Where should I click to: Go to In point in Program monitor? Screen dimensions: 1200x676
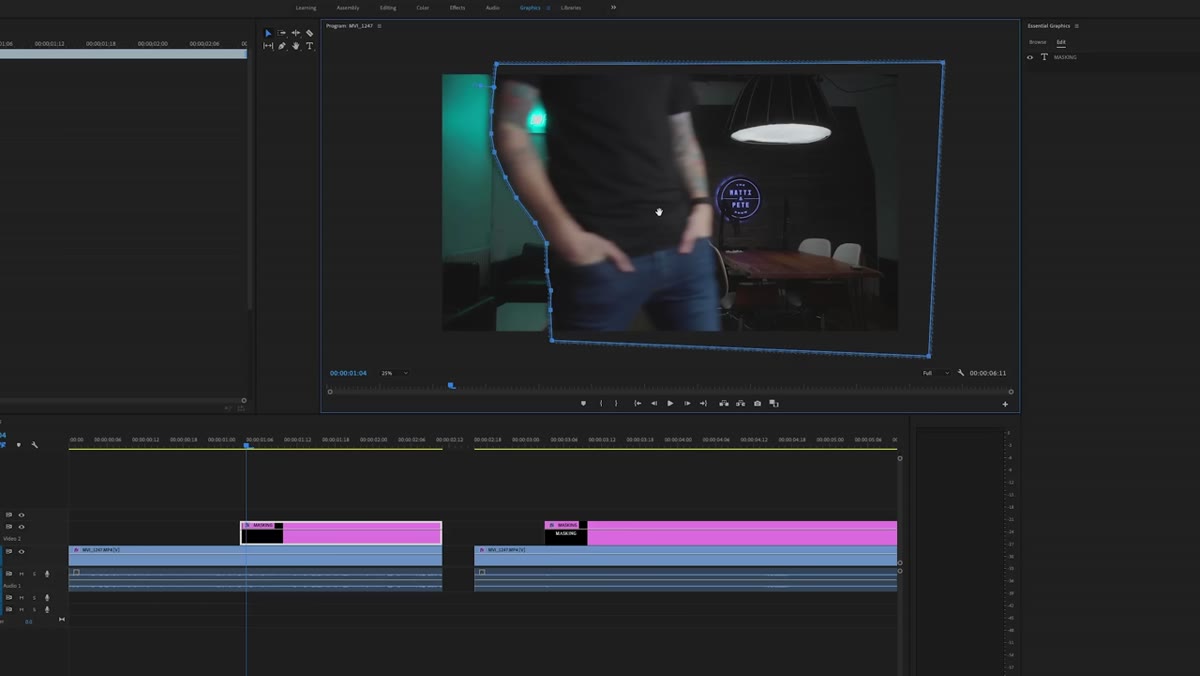[638, 403]
